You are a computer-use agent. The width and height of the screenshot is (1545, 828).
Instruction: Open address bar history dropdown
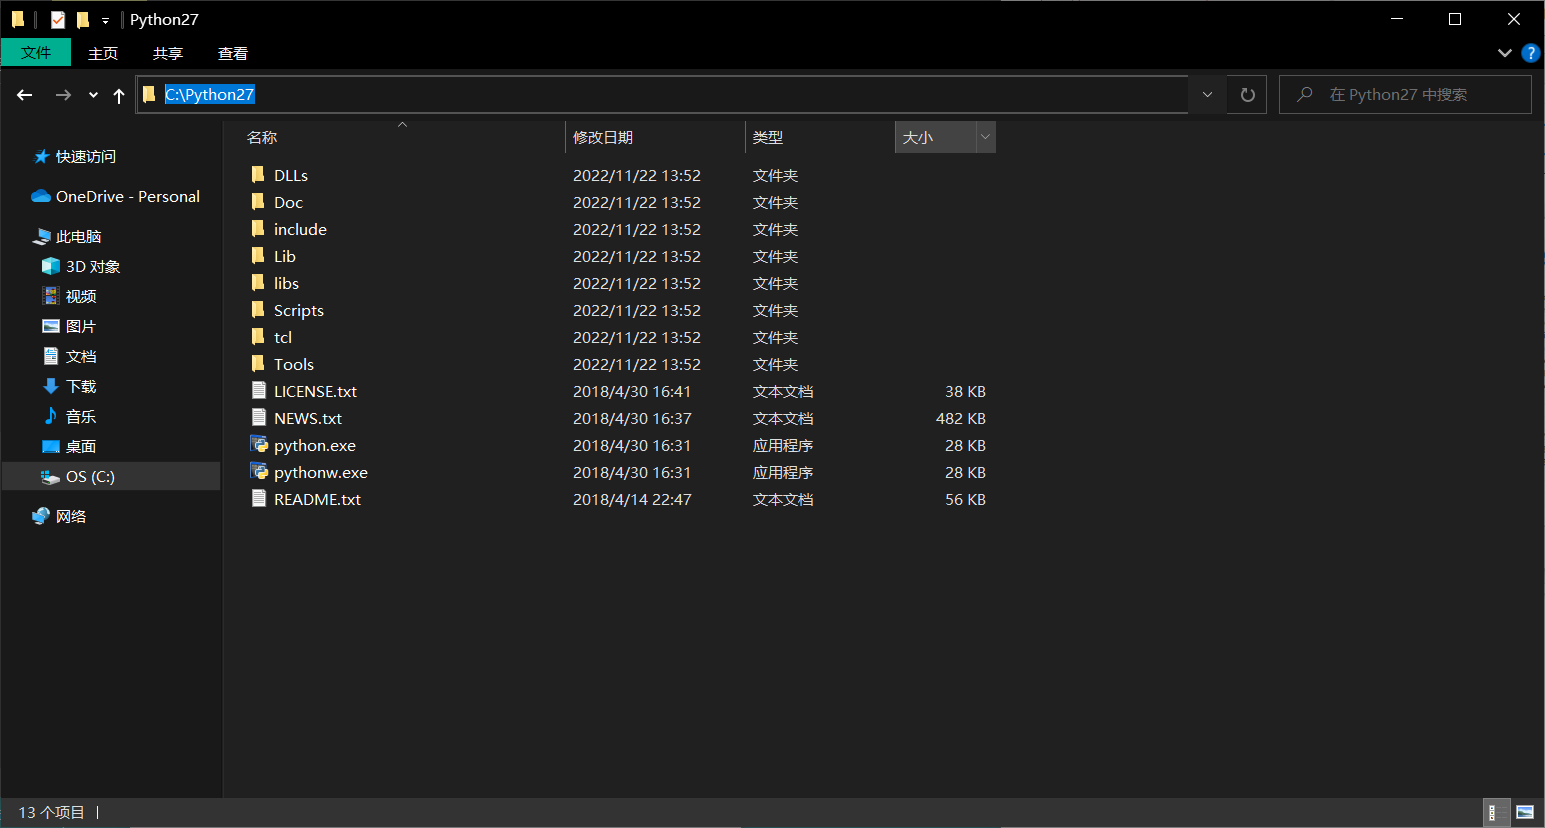click(1207, 95)
